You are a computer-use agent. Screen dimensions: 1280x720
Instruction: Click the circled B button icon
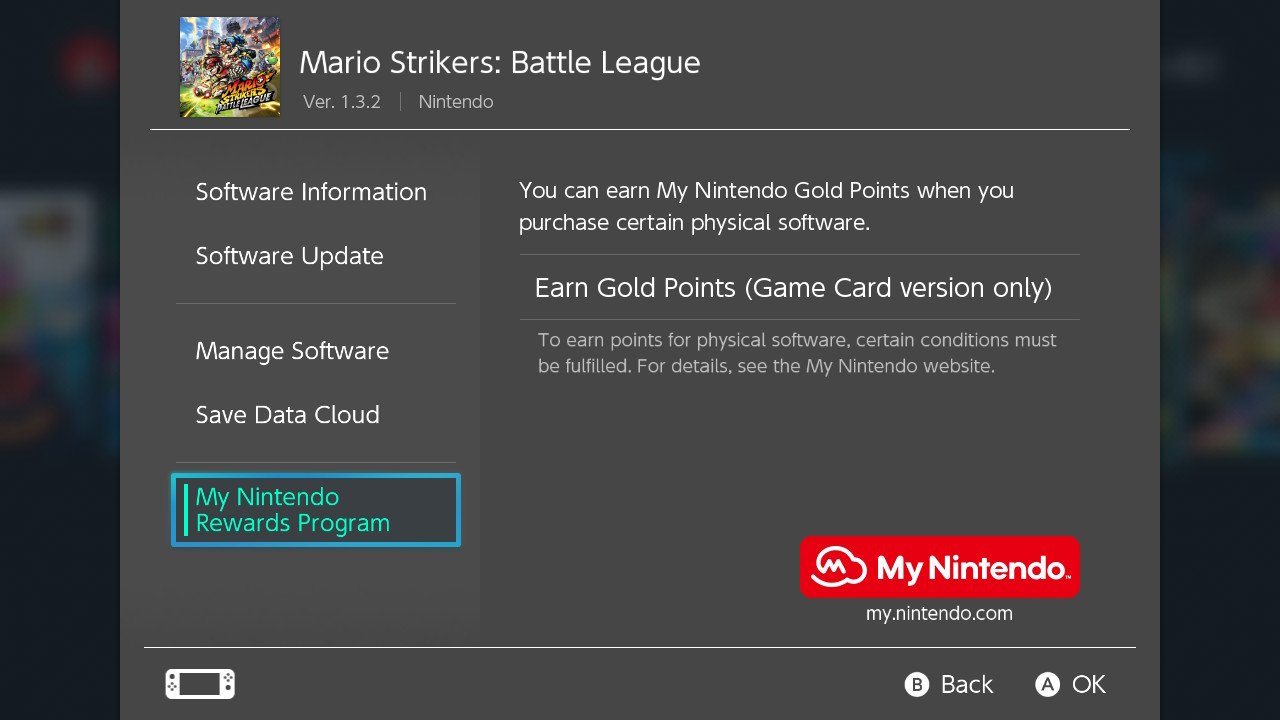[917, 684]
